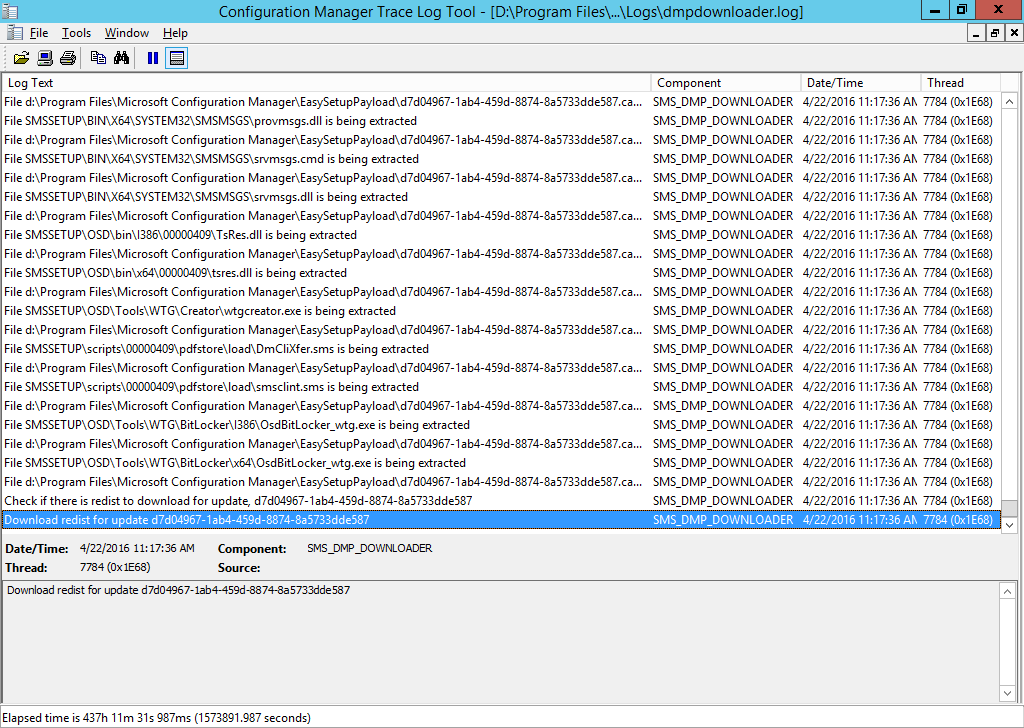Sort by the Component column header
Image resolution: width=1024 pixels, height=728 pixels.
tap(726, 83)
